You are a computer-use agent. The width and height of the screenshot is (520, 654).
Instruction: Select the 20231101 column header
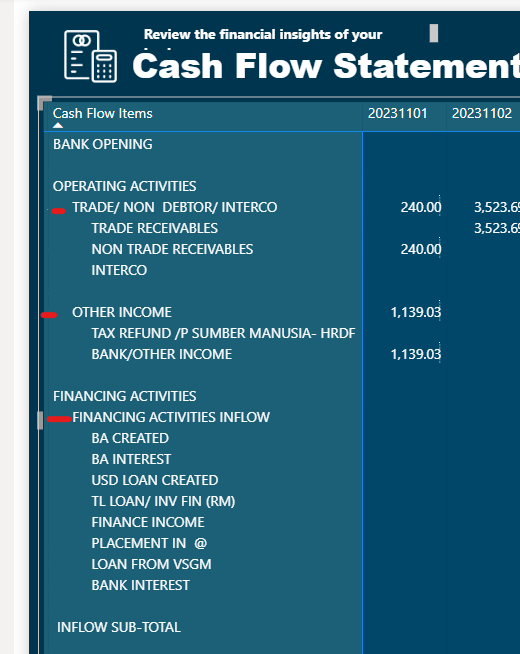[x=397, y=113]
